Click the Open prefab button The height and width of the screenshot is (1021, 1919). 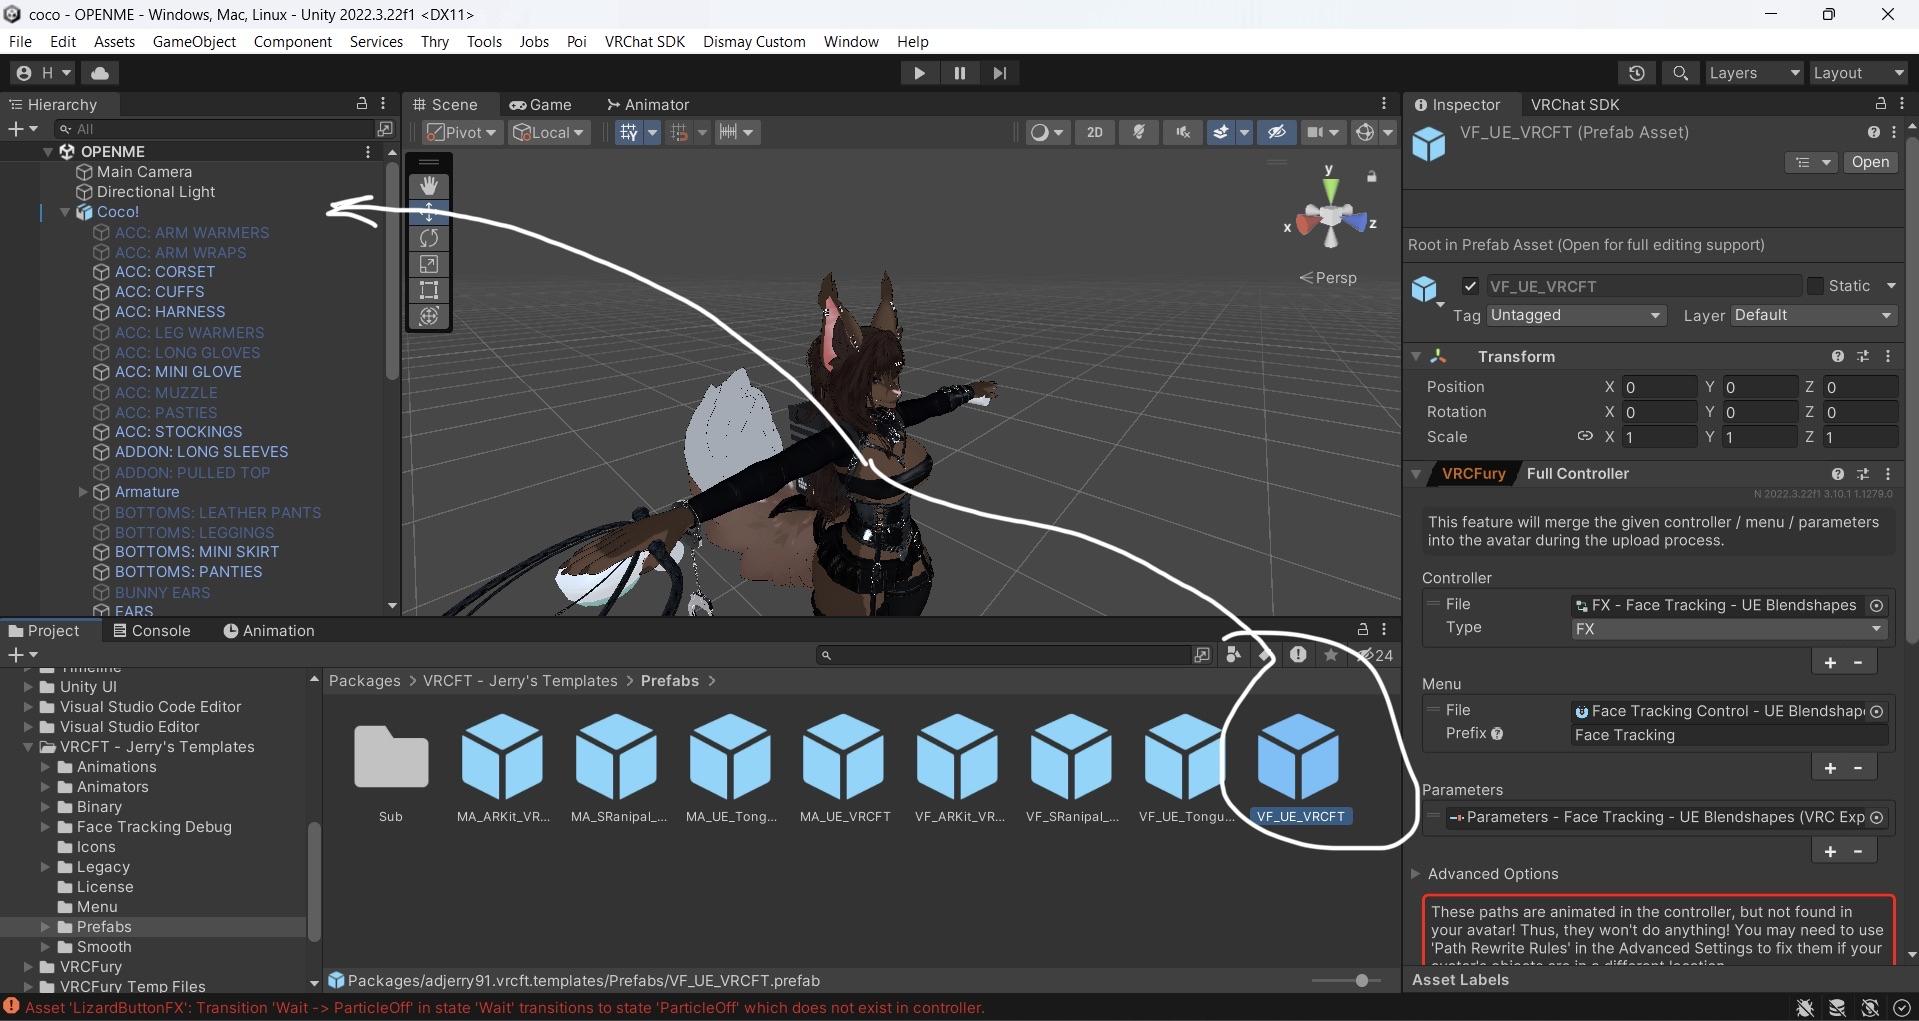pos(1870,162)
